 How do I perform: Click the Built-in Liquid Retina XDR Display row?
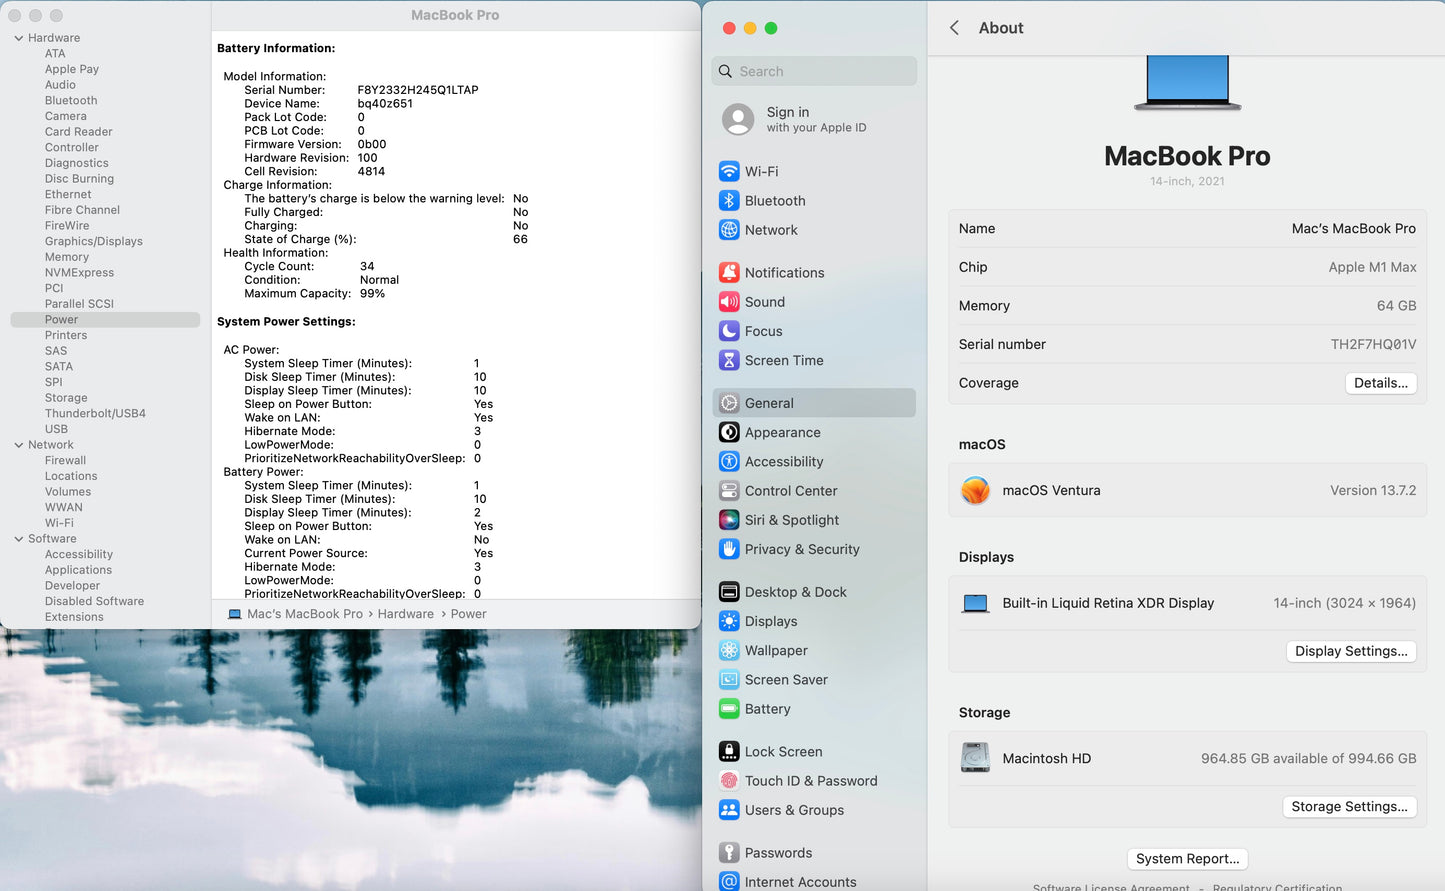tap(1187, 603)
